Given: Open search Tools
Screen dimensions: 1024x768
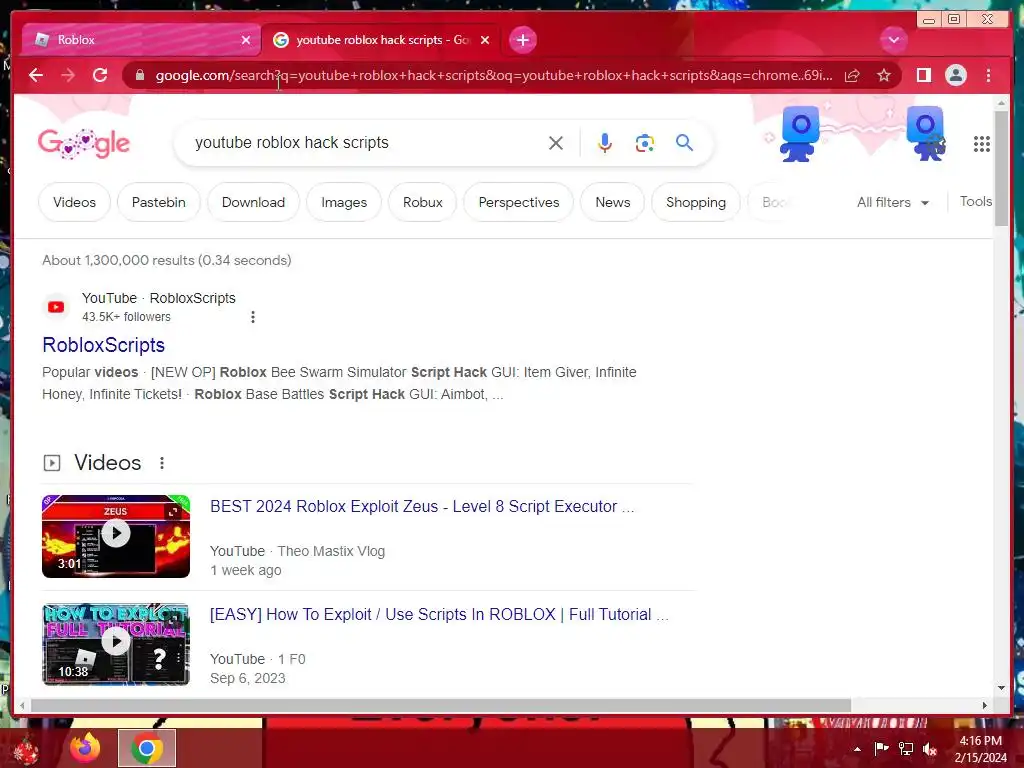Looking at the screenshot, I should pos(976,202).
